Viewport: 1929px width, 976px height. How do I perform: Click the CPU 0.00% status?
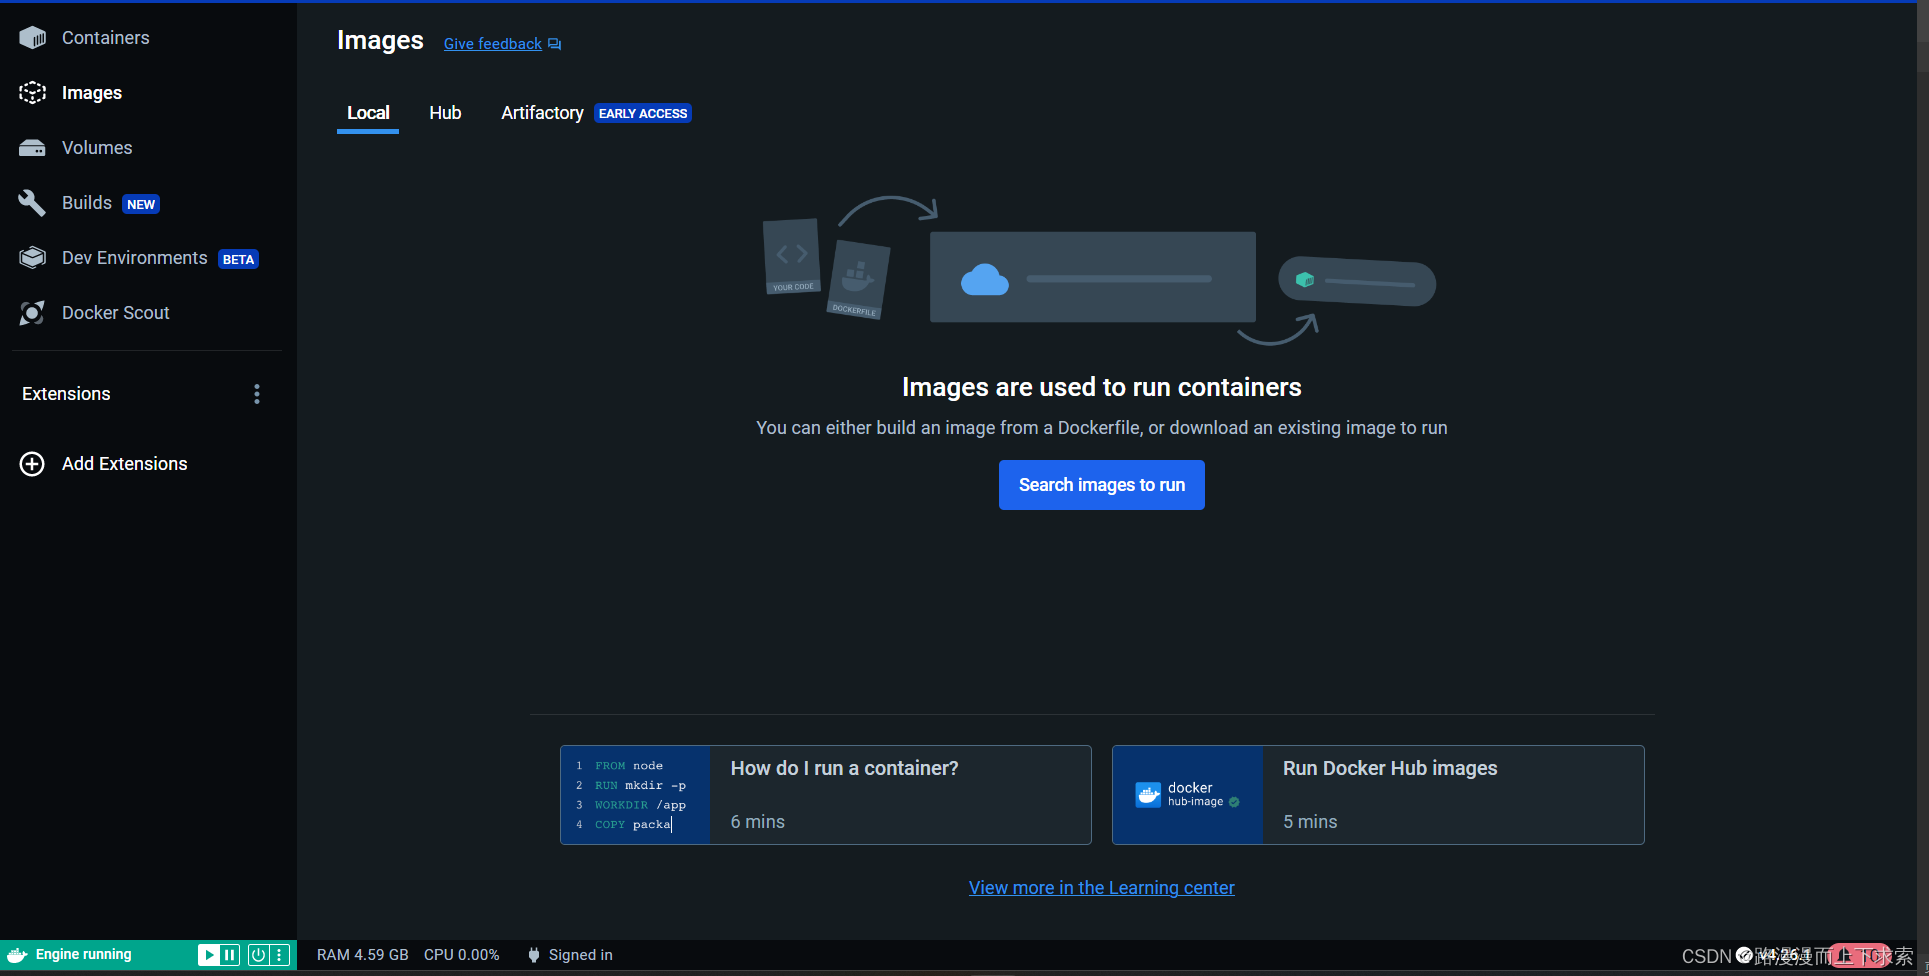coord(462,955)
